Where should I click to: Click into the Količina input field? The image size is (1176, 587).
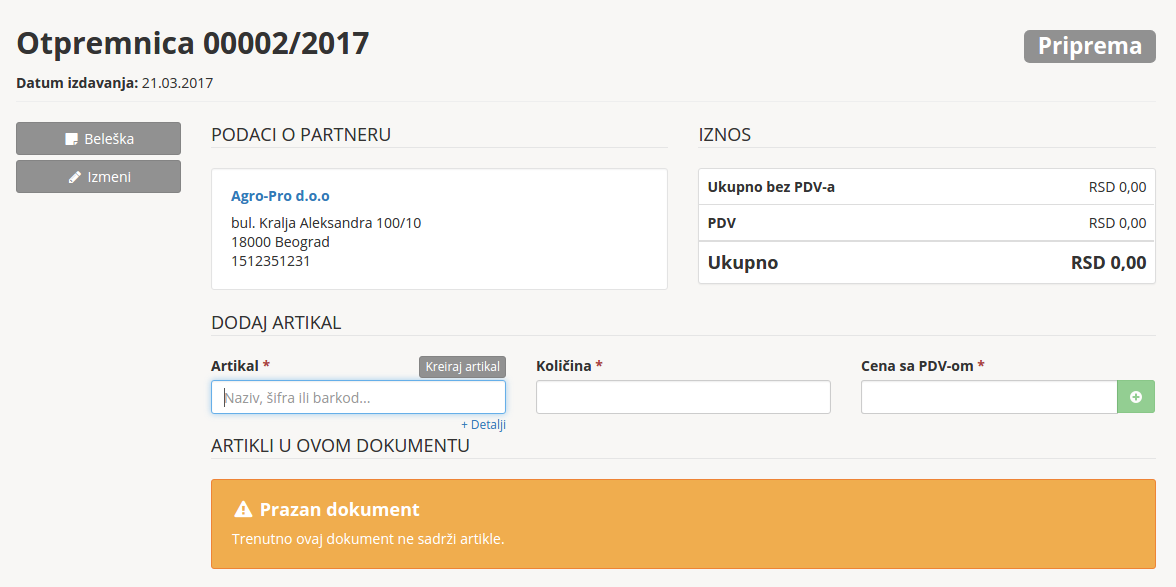click(683, 397)
